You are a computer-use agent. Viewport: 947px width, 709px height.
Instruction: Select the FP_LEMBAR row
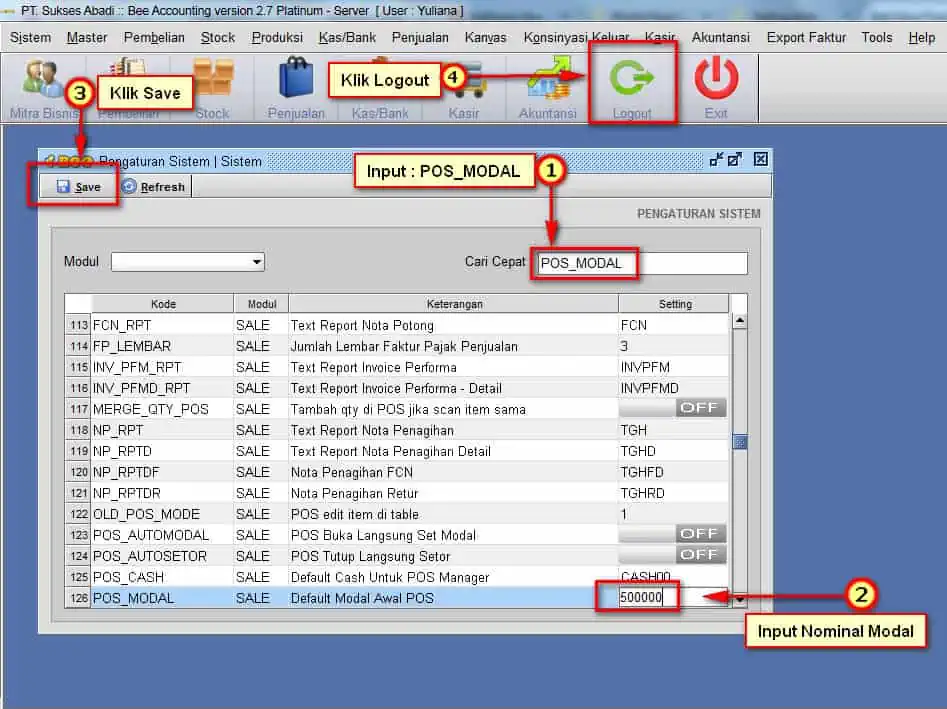point(397,346)
